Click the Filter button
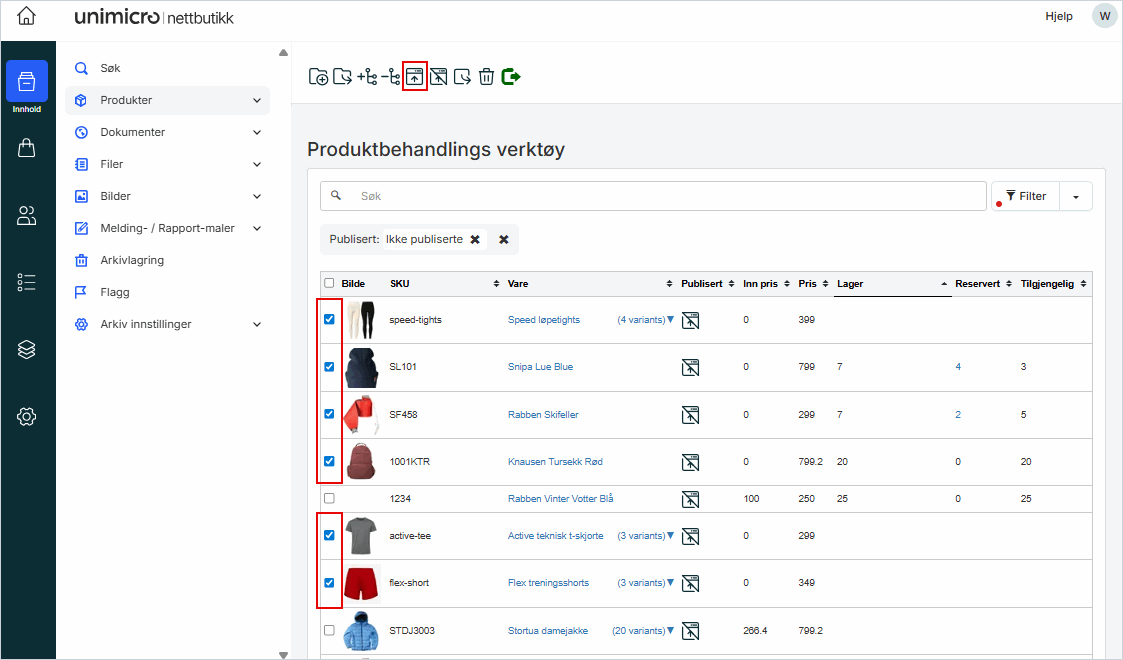The image size is (1123, 660). [1025, 196]
